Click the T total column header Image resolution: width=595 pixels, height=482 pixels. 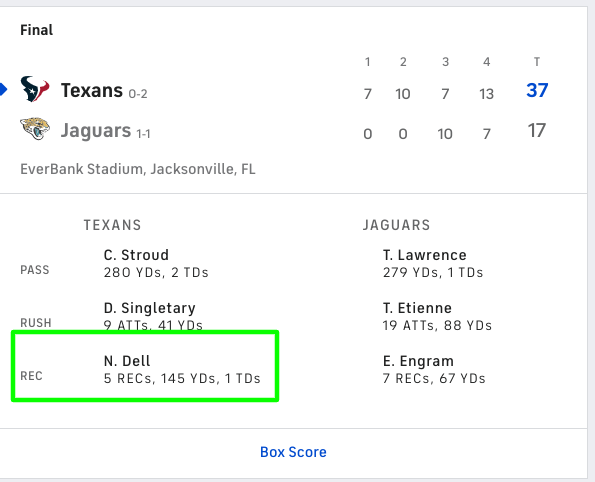[537, 62]
